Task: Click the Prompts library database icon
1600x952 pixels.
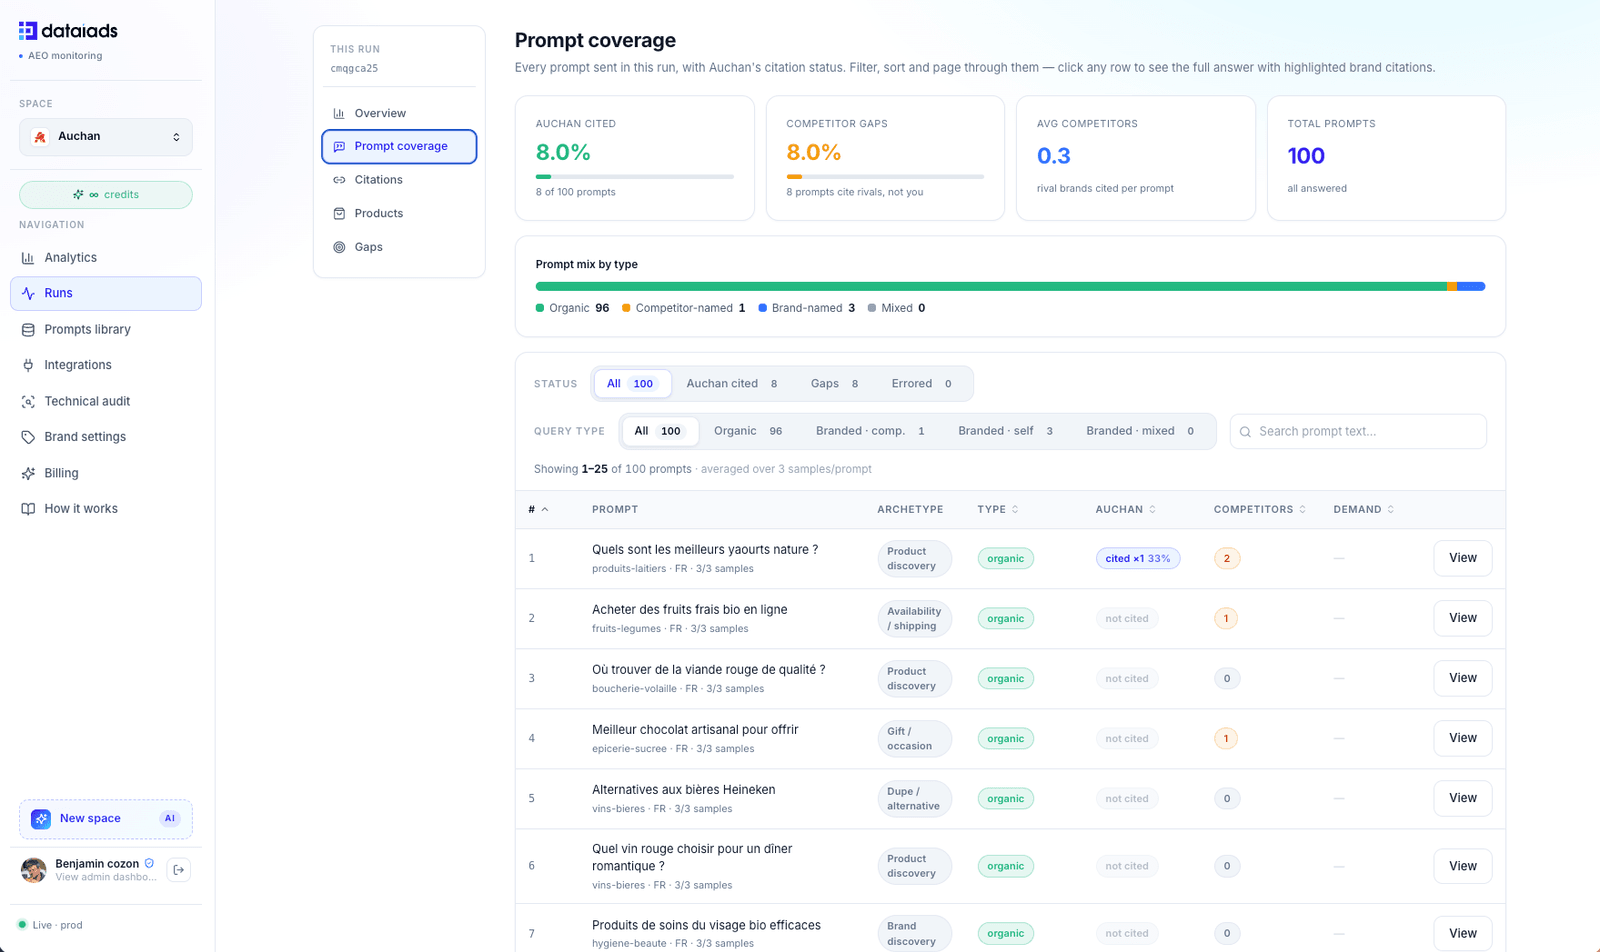Action: (x=28, y=330)
